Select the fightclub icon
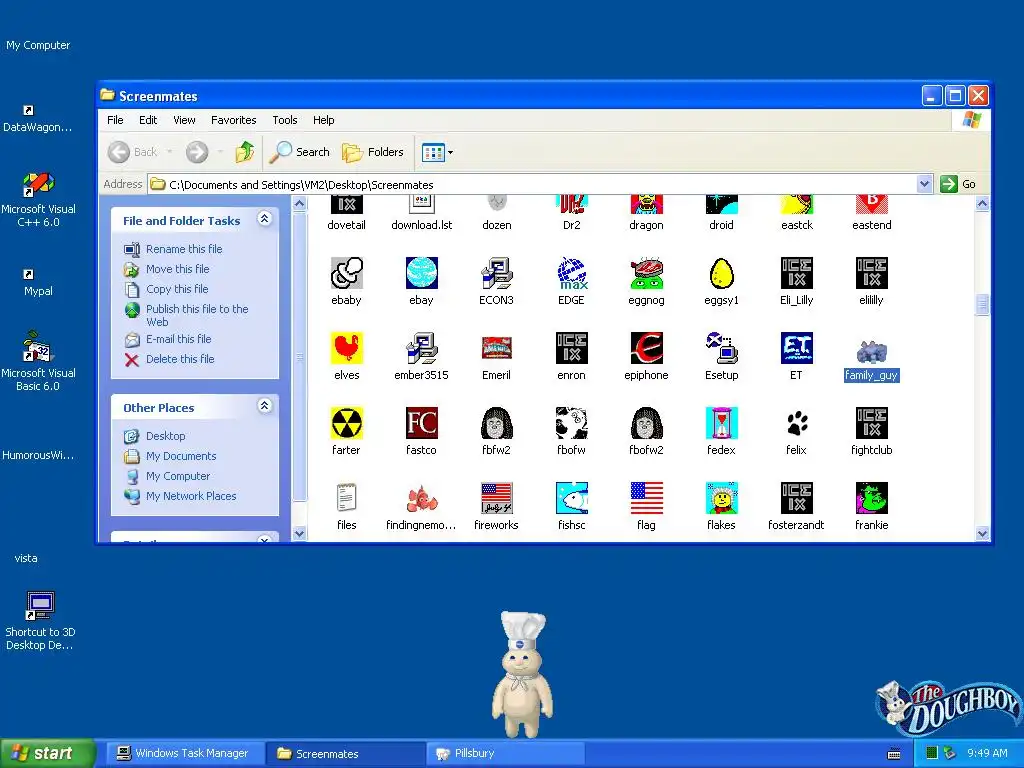 872,423
